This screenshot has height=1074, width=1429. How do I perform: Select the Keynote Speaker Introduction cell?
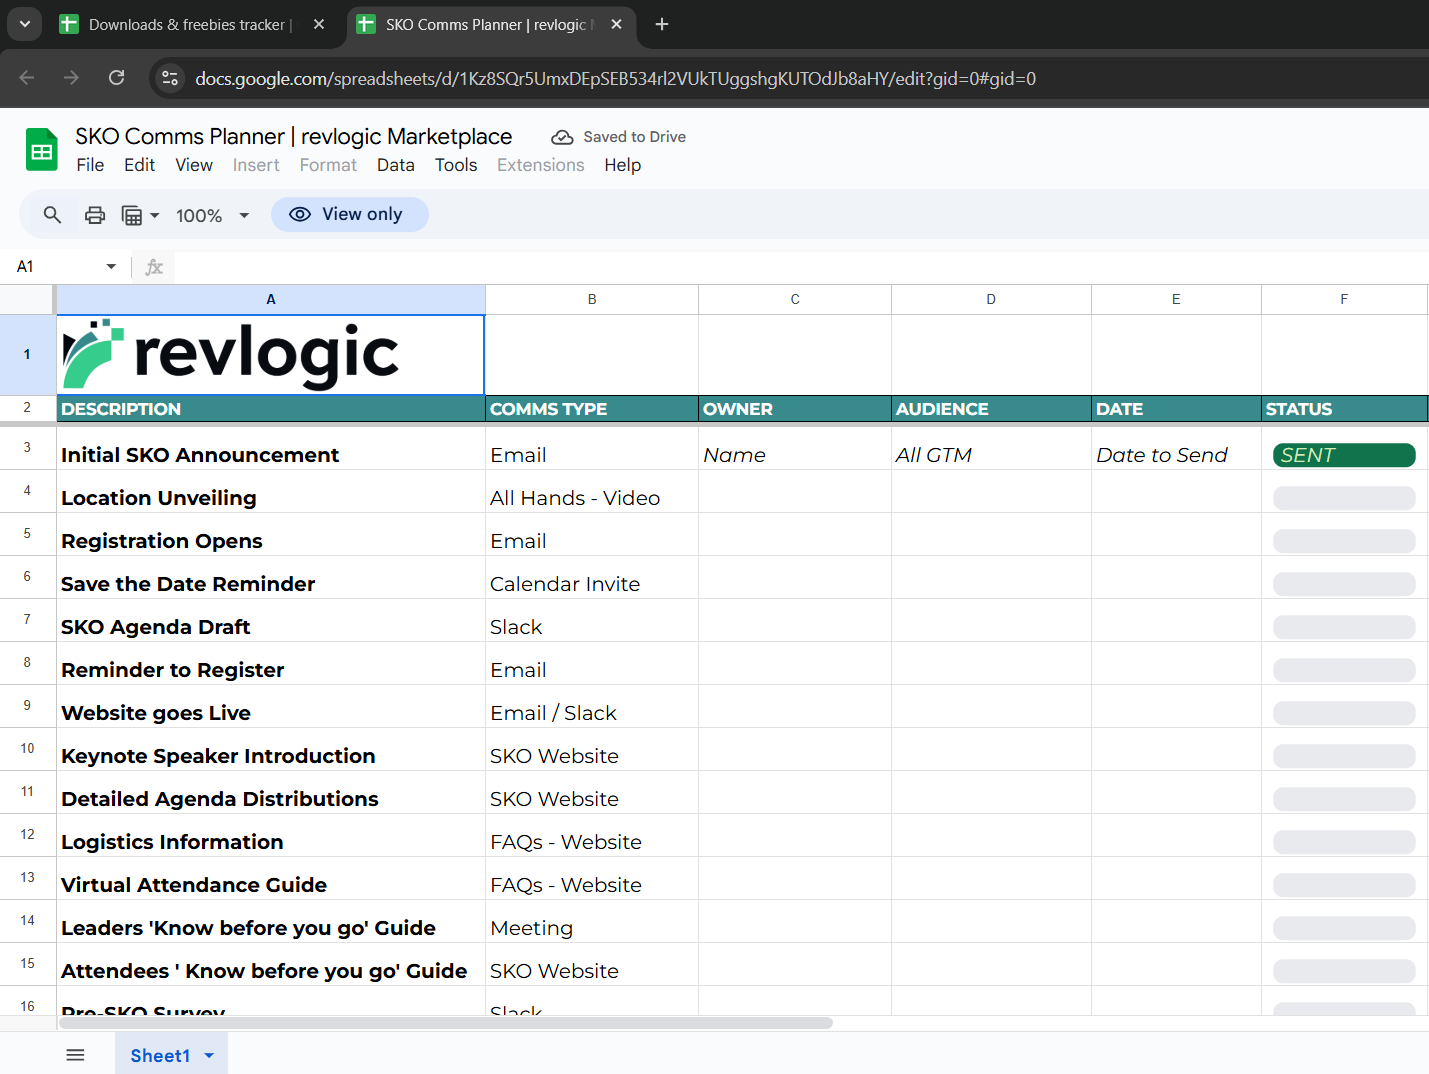[x=271, y=749]
